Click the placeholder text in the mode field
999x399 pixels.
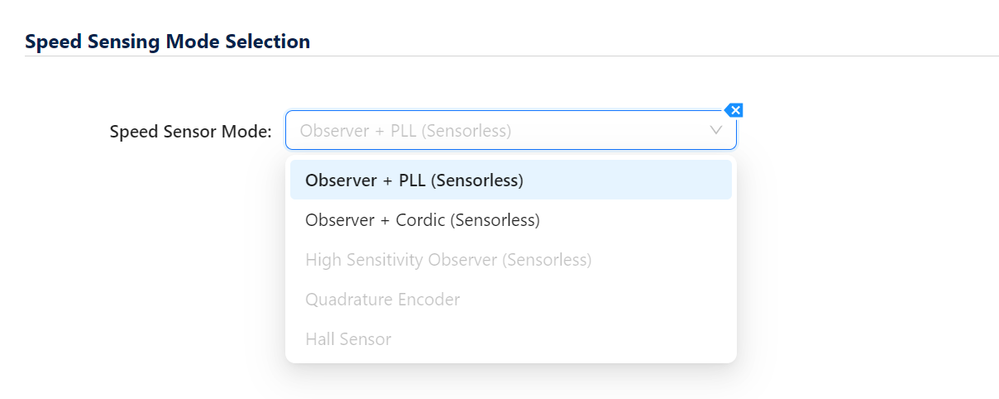point(405,131)
